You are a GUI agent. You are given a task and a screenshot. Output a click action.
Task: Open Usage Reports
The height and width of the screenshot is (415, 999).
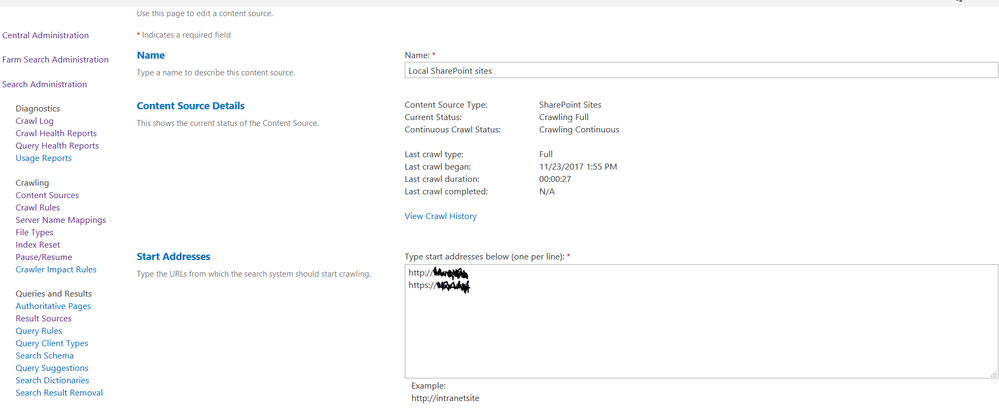click(x=43, y=158)
